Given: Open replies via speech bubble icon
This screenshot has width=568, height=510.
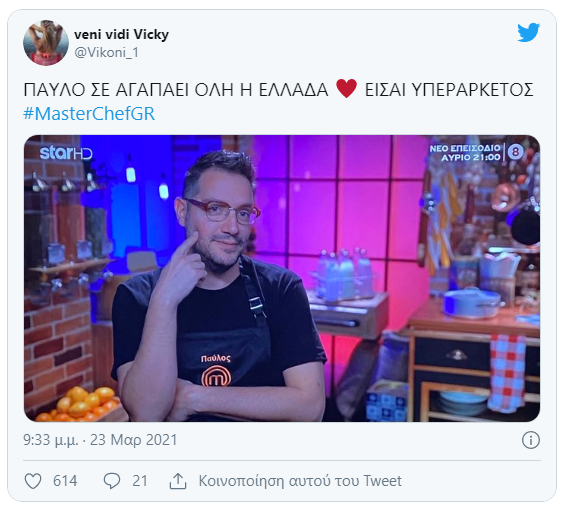Looking at the screenshot, I should [x=112, y=481].
